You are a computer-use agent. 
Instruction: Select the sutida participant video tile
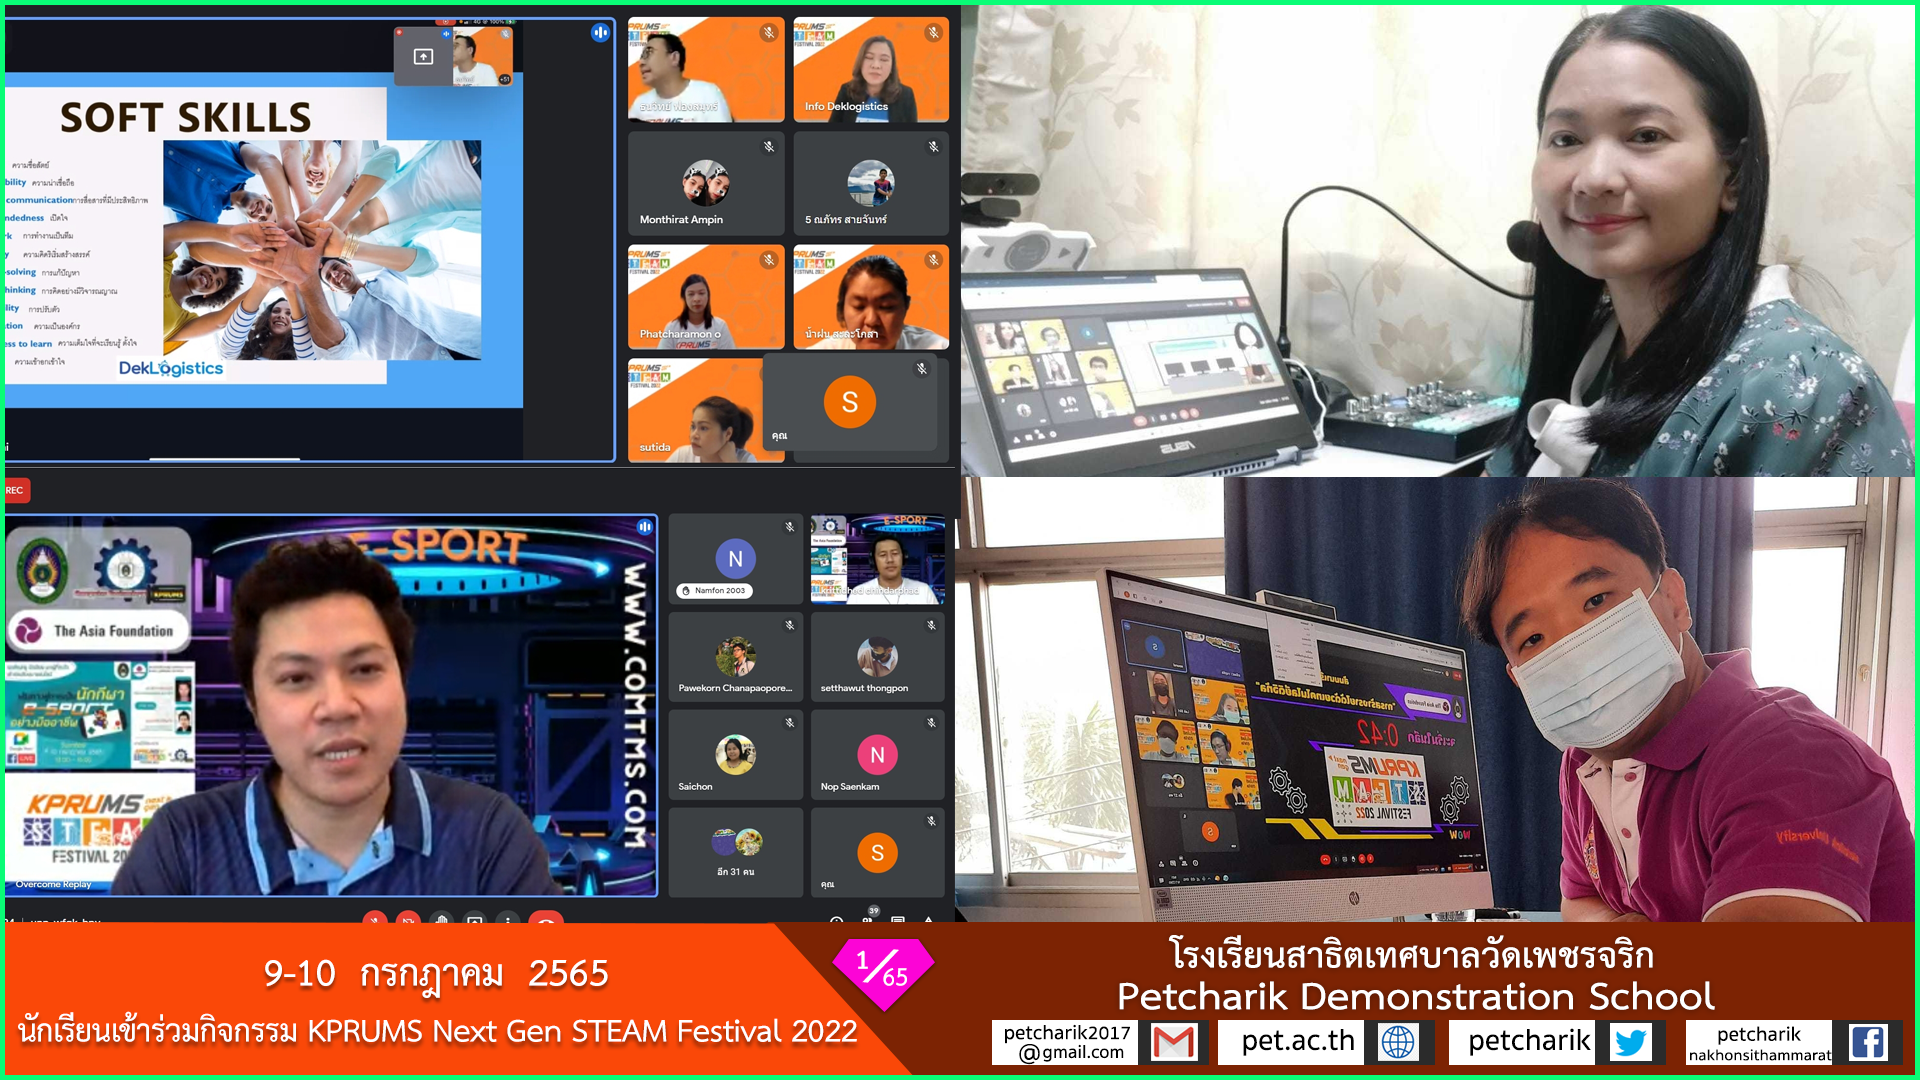(695, 411)
